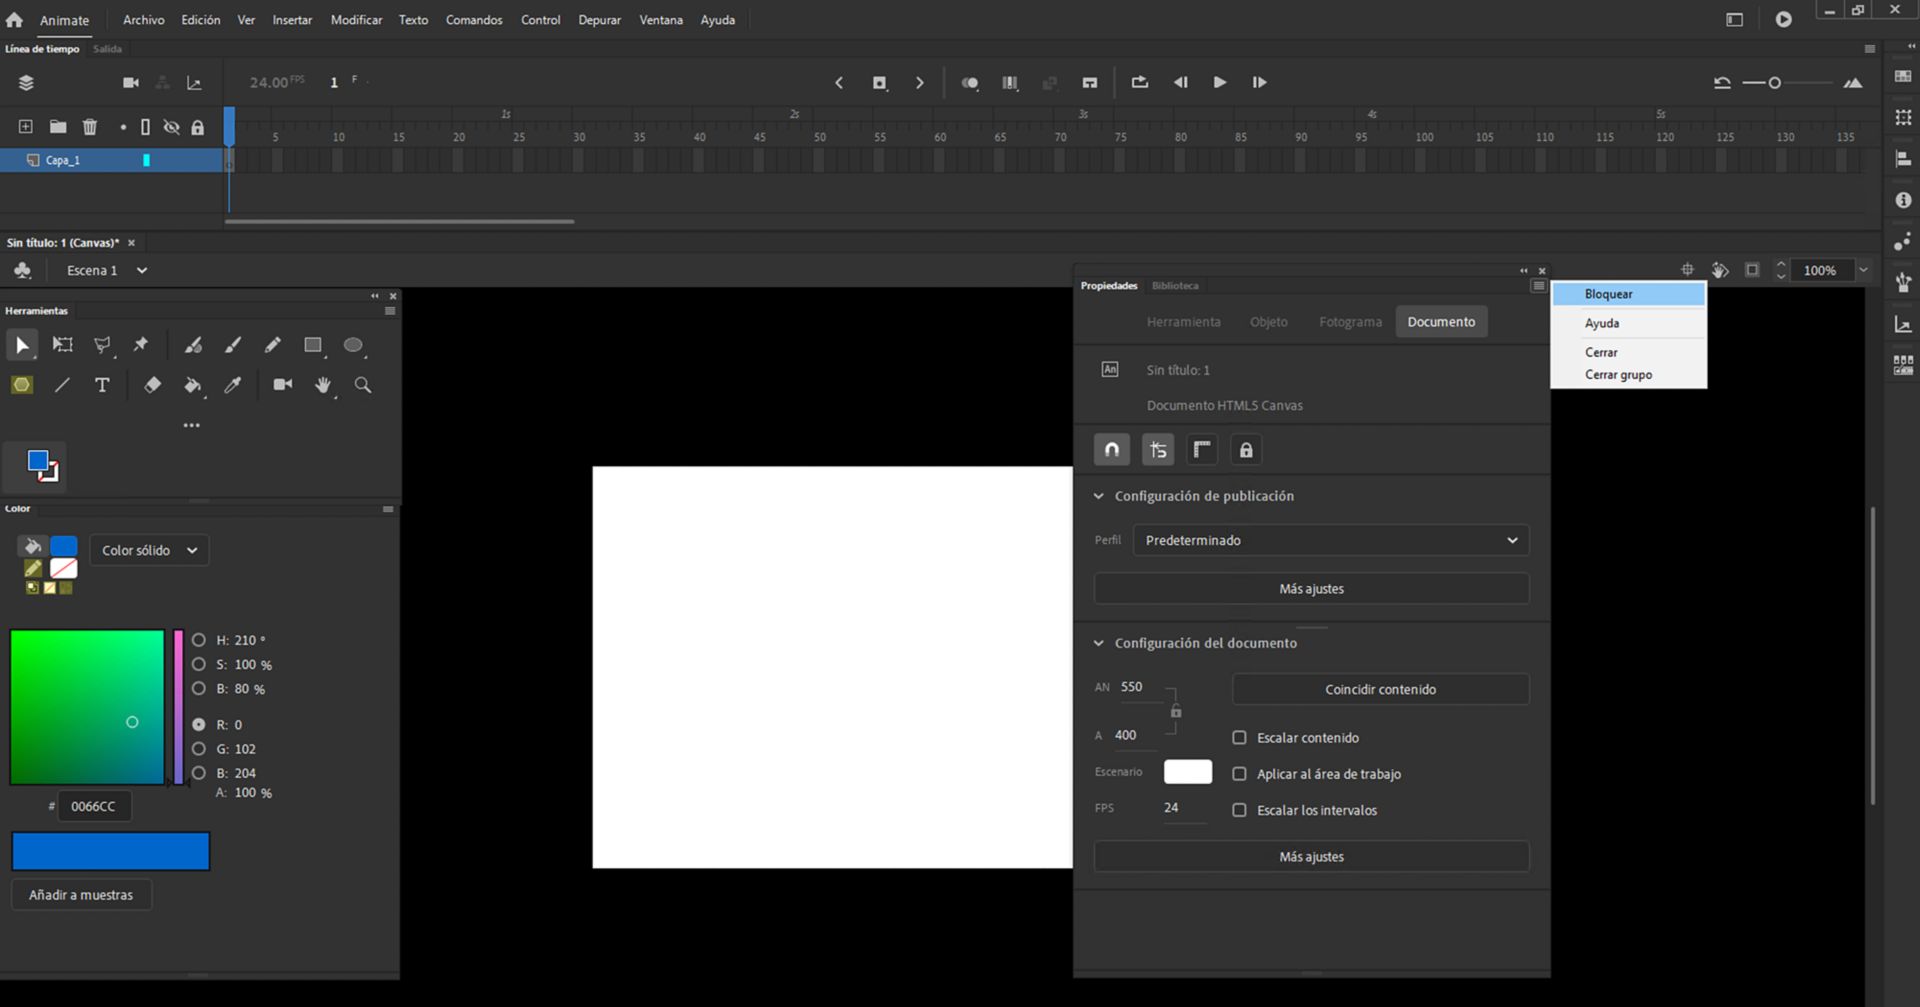Select the Oval tool

353,345
